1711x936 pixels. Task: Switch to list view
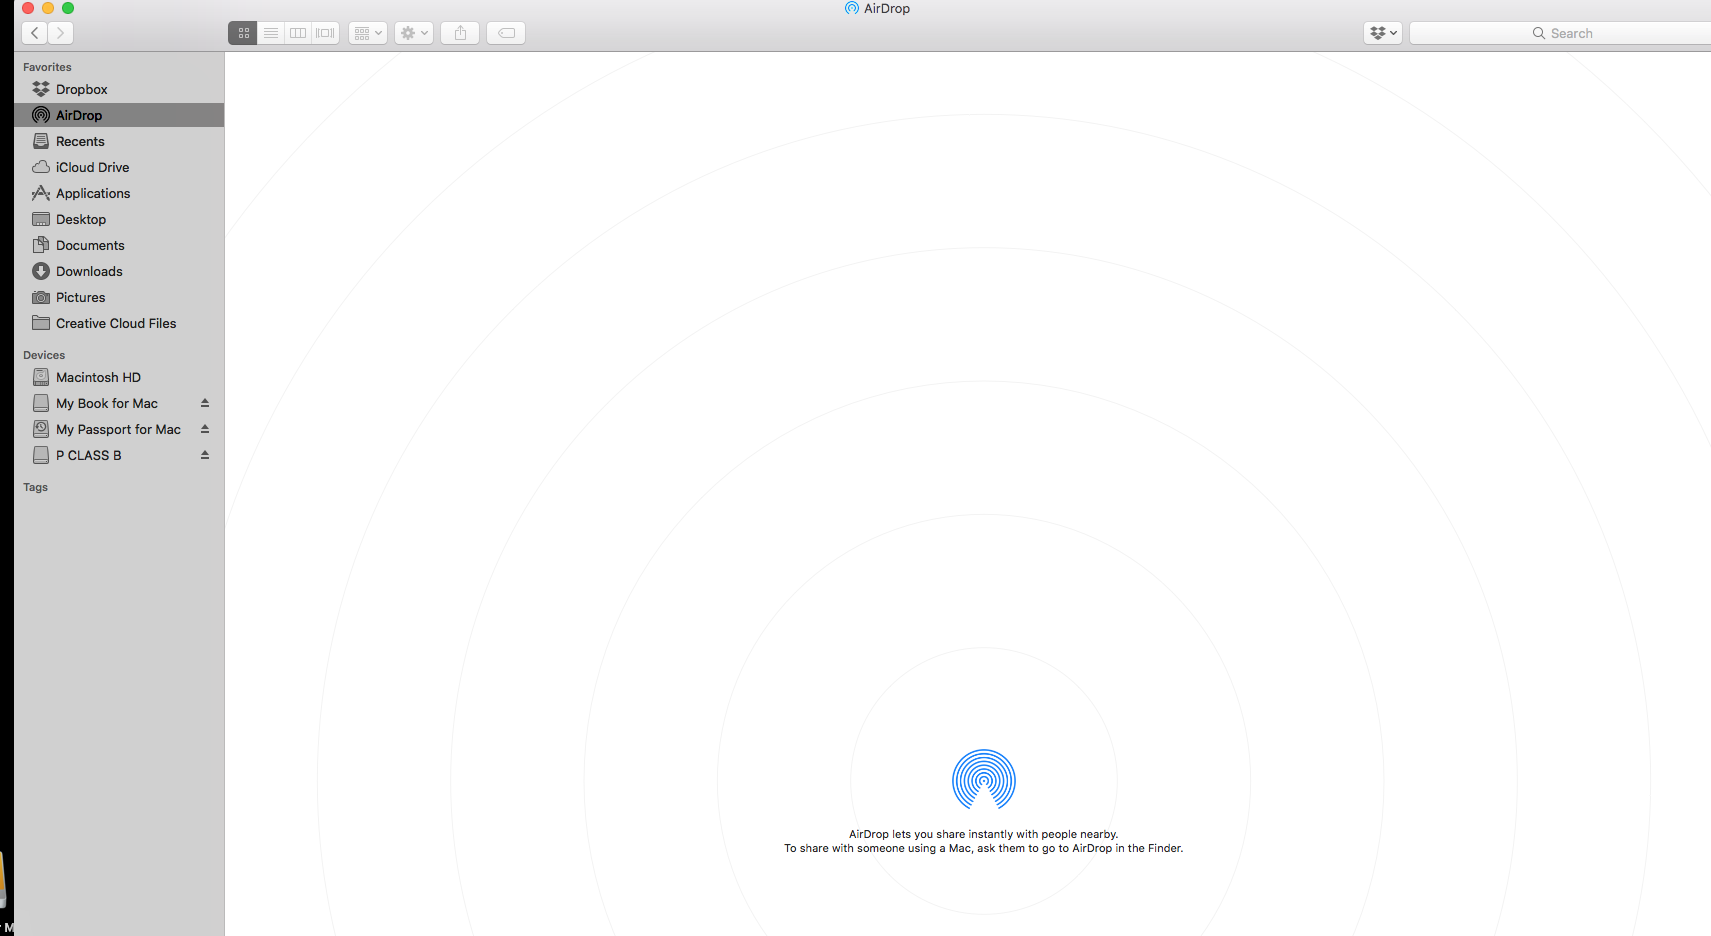271,33
